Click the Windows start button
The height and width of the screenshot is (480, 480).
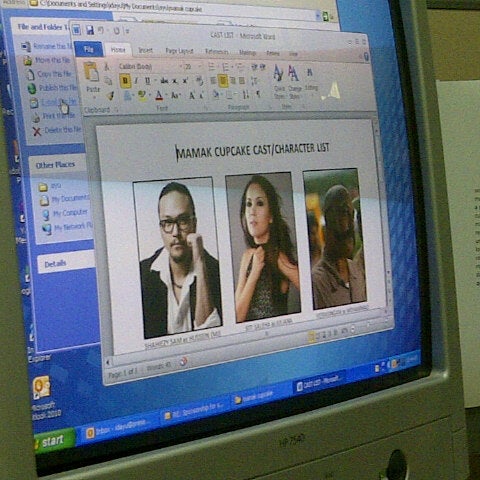tap(54, 441)
